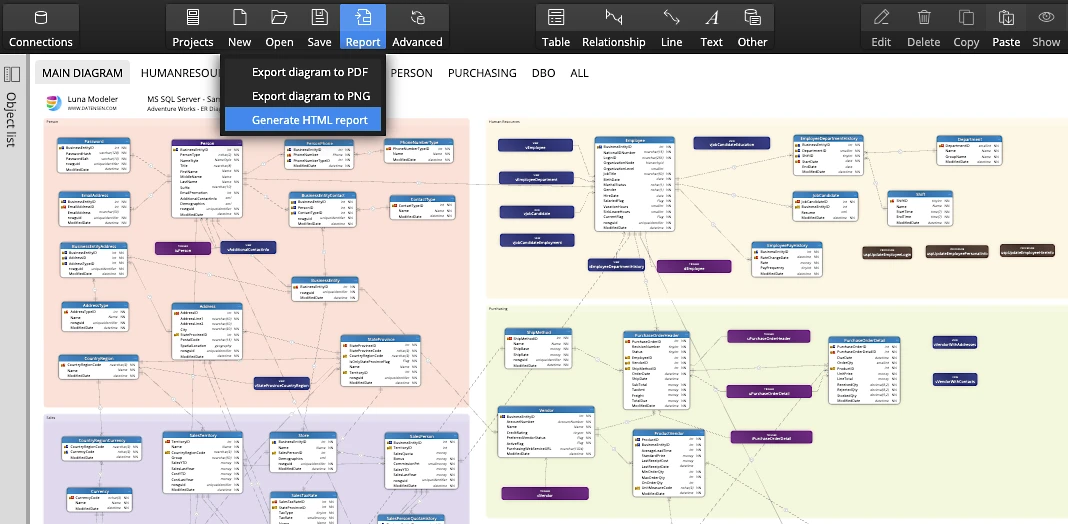Save the current project

tap(319, 27)
